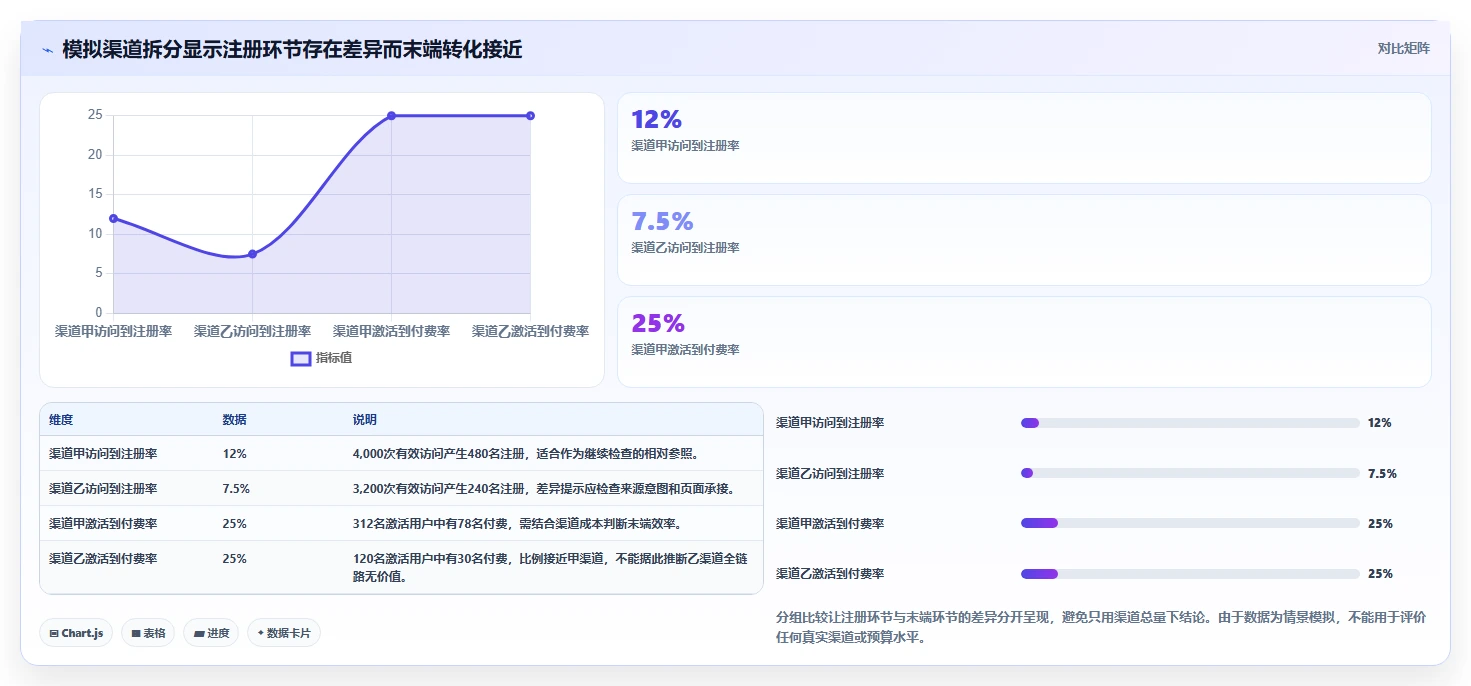
Task: Click the dashboard title 模拟渠道拆分显示注册环节
Action: pyautogui.click(x=292, y=50)
